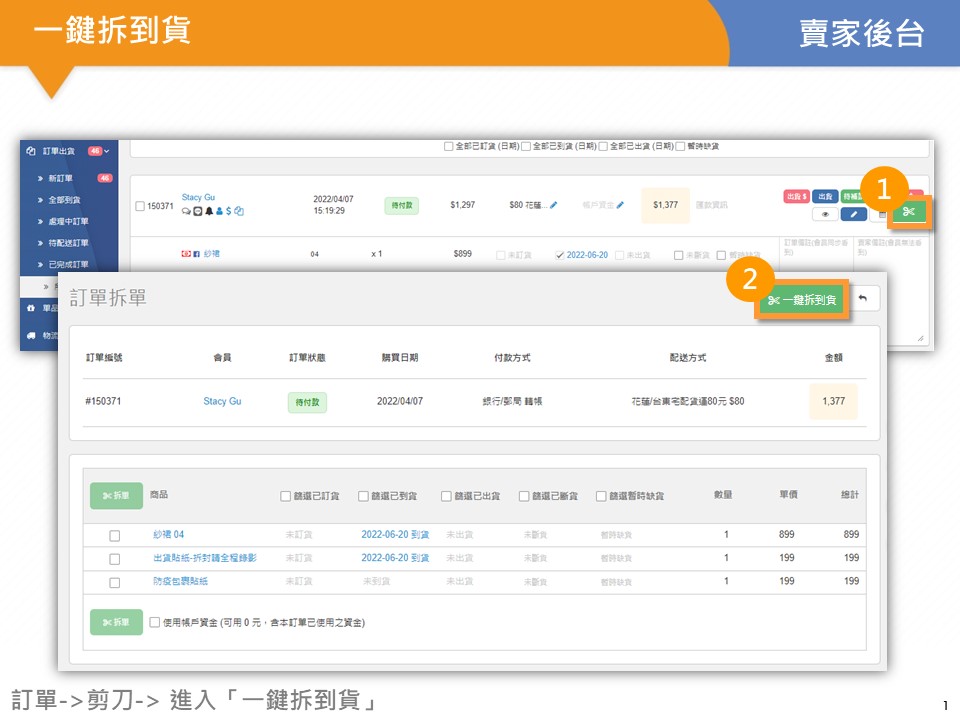The image size is (960, 720).
Task: Open 待配送訂單 in the sidebar
Action: pos(68,243)
